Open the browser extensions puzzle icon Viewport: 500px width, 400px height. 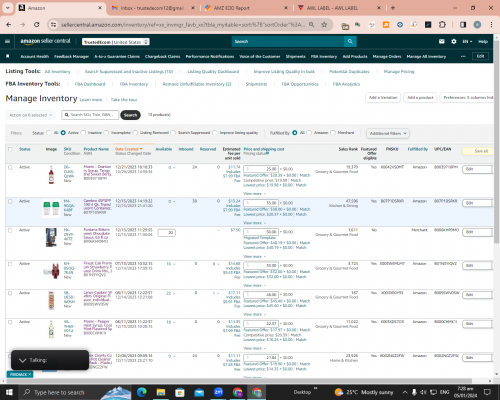coord(442,25)
